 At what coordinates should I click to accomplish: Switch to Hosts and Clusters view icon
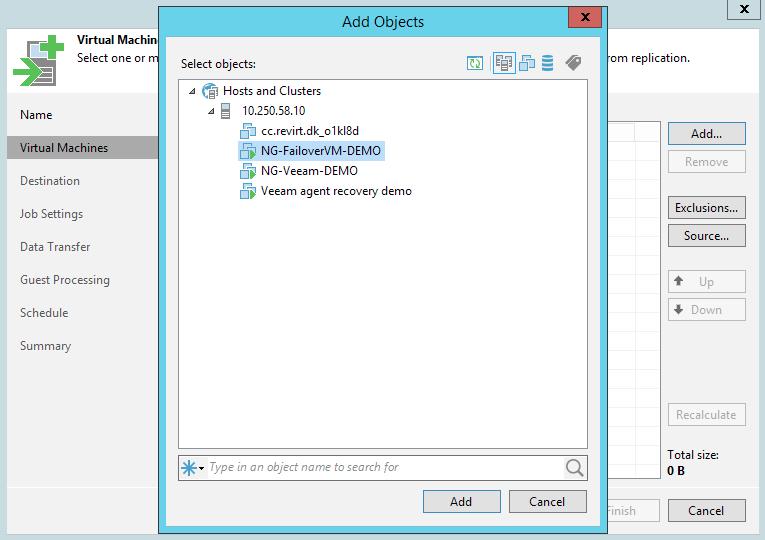[504, 63]
